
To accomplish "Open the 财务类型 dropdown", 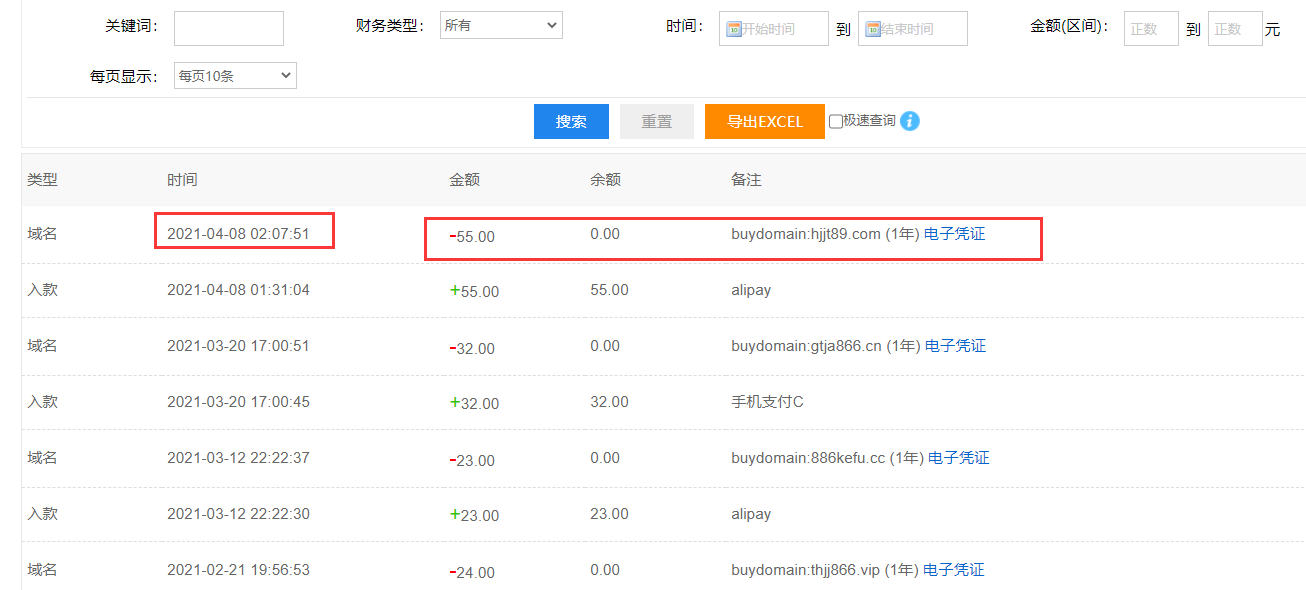I will [501, 26].
